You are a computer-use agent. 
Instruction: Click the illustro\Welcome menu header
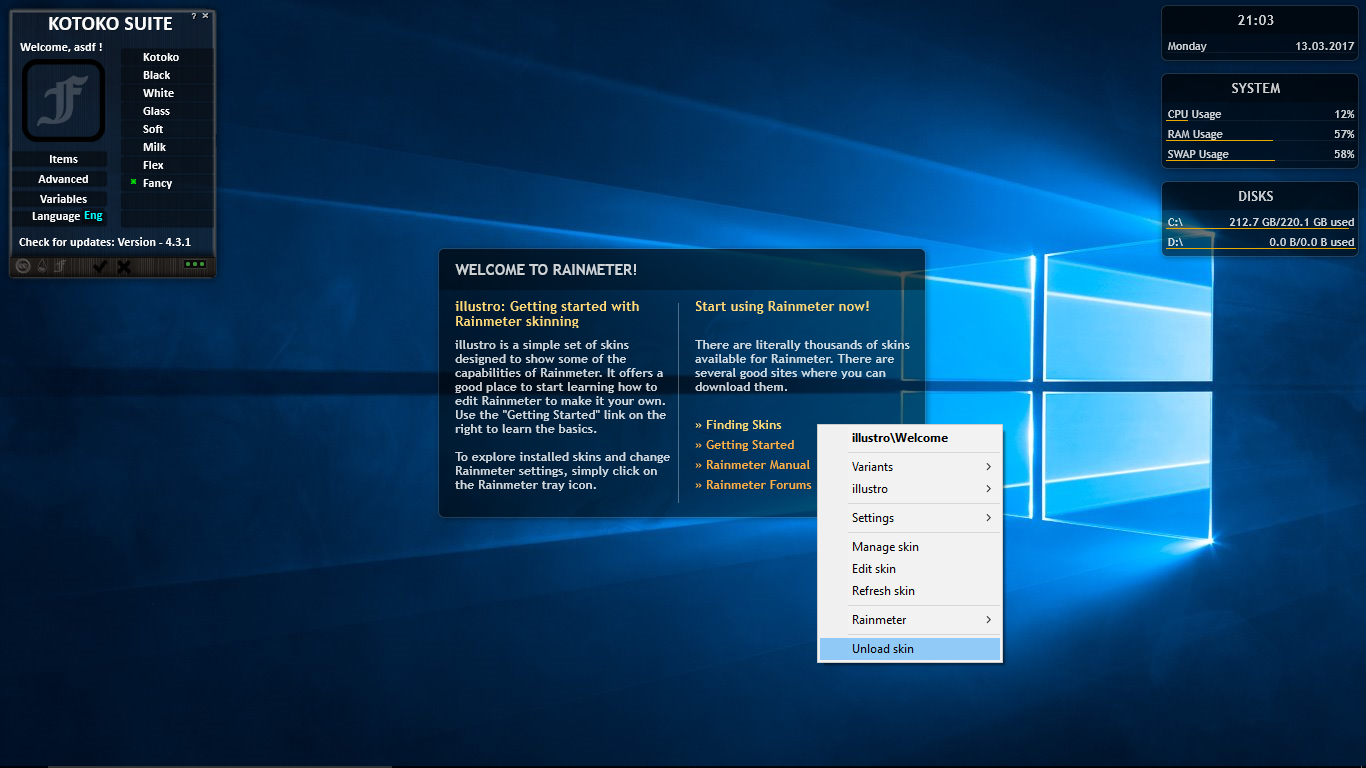tap(910, 438)
